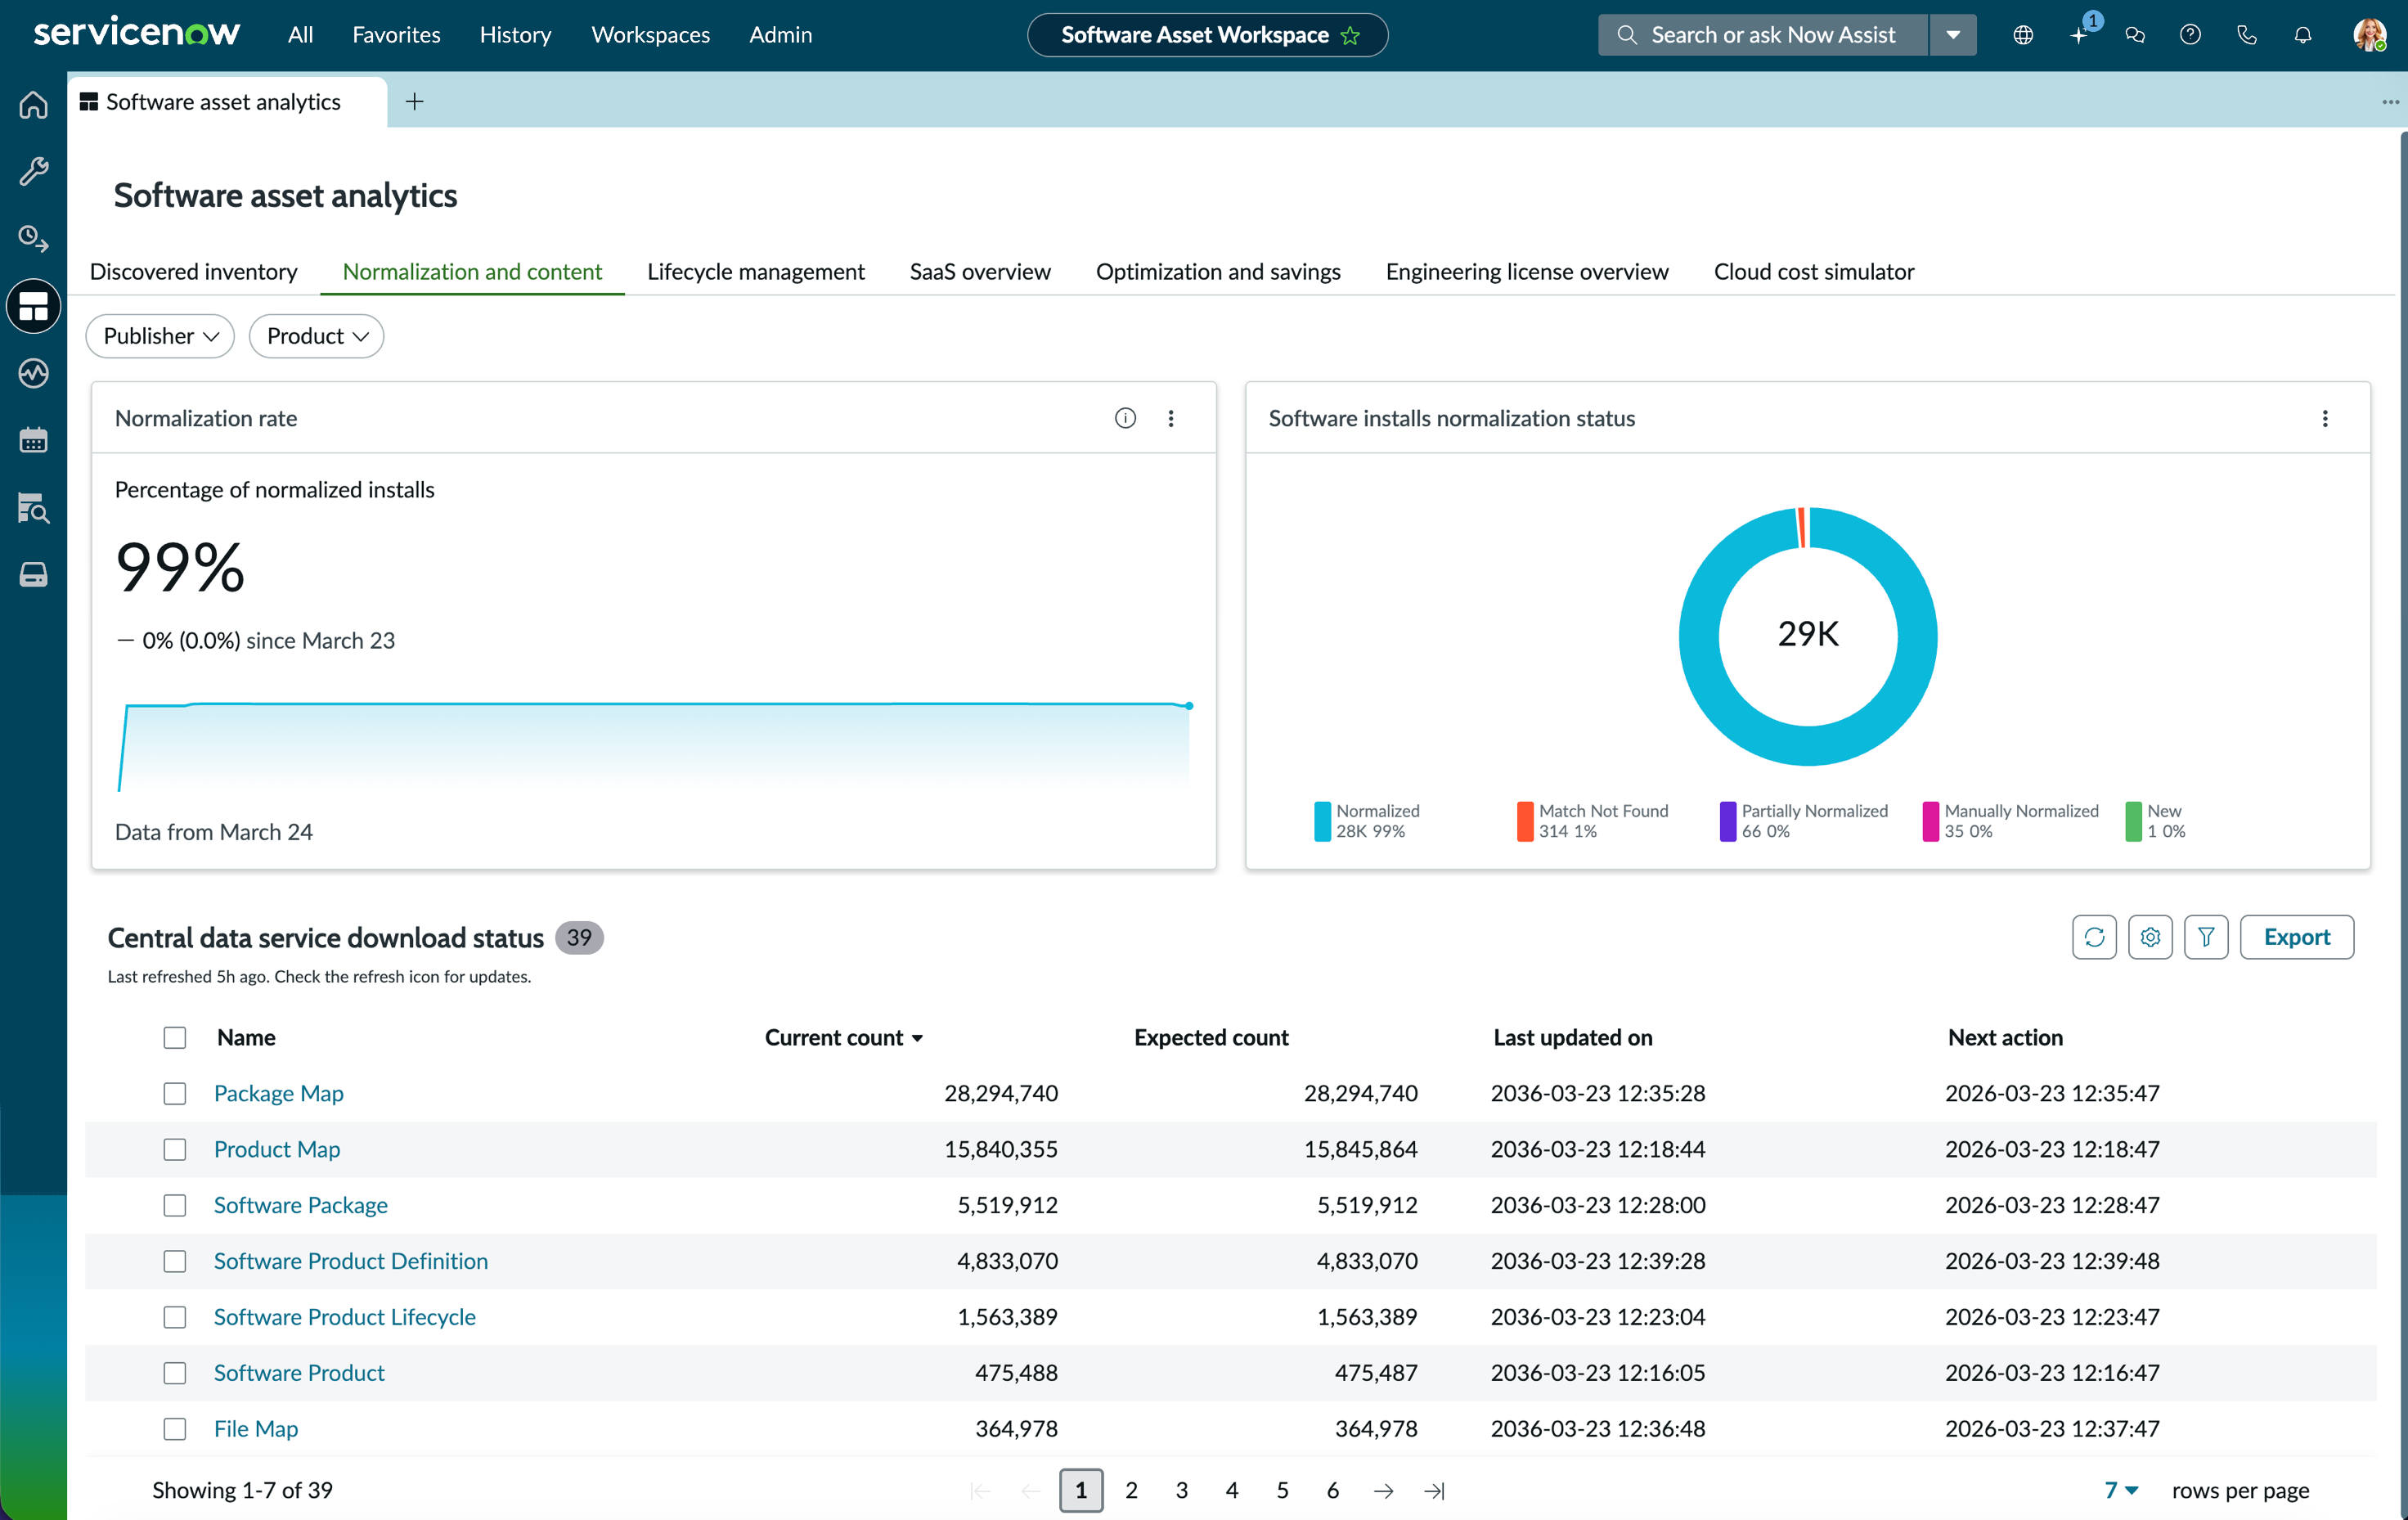
Task: Open the help question mark icon
Action: click(x=2190, y=35)
